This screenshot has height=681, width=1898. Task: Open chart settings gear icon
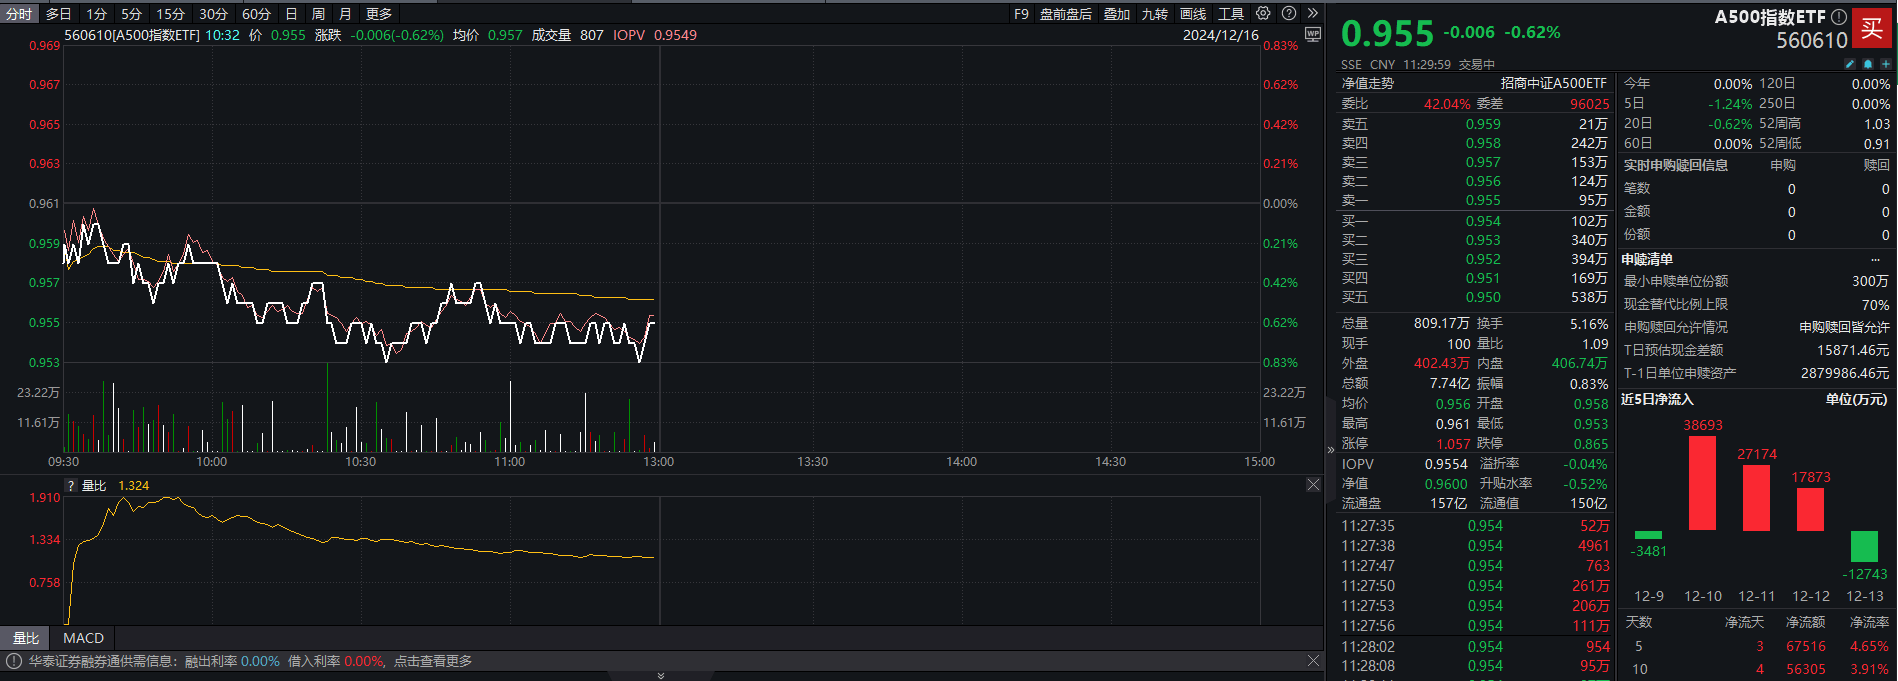tap(1263, 14)
